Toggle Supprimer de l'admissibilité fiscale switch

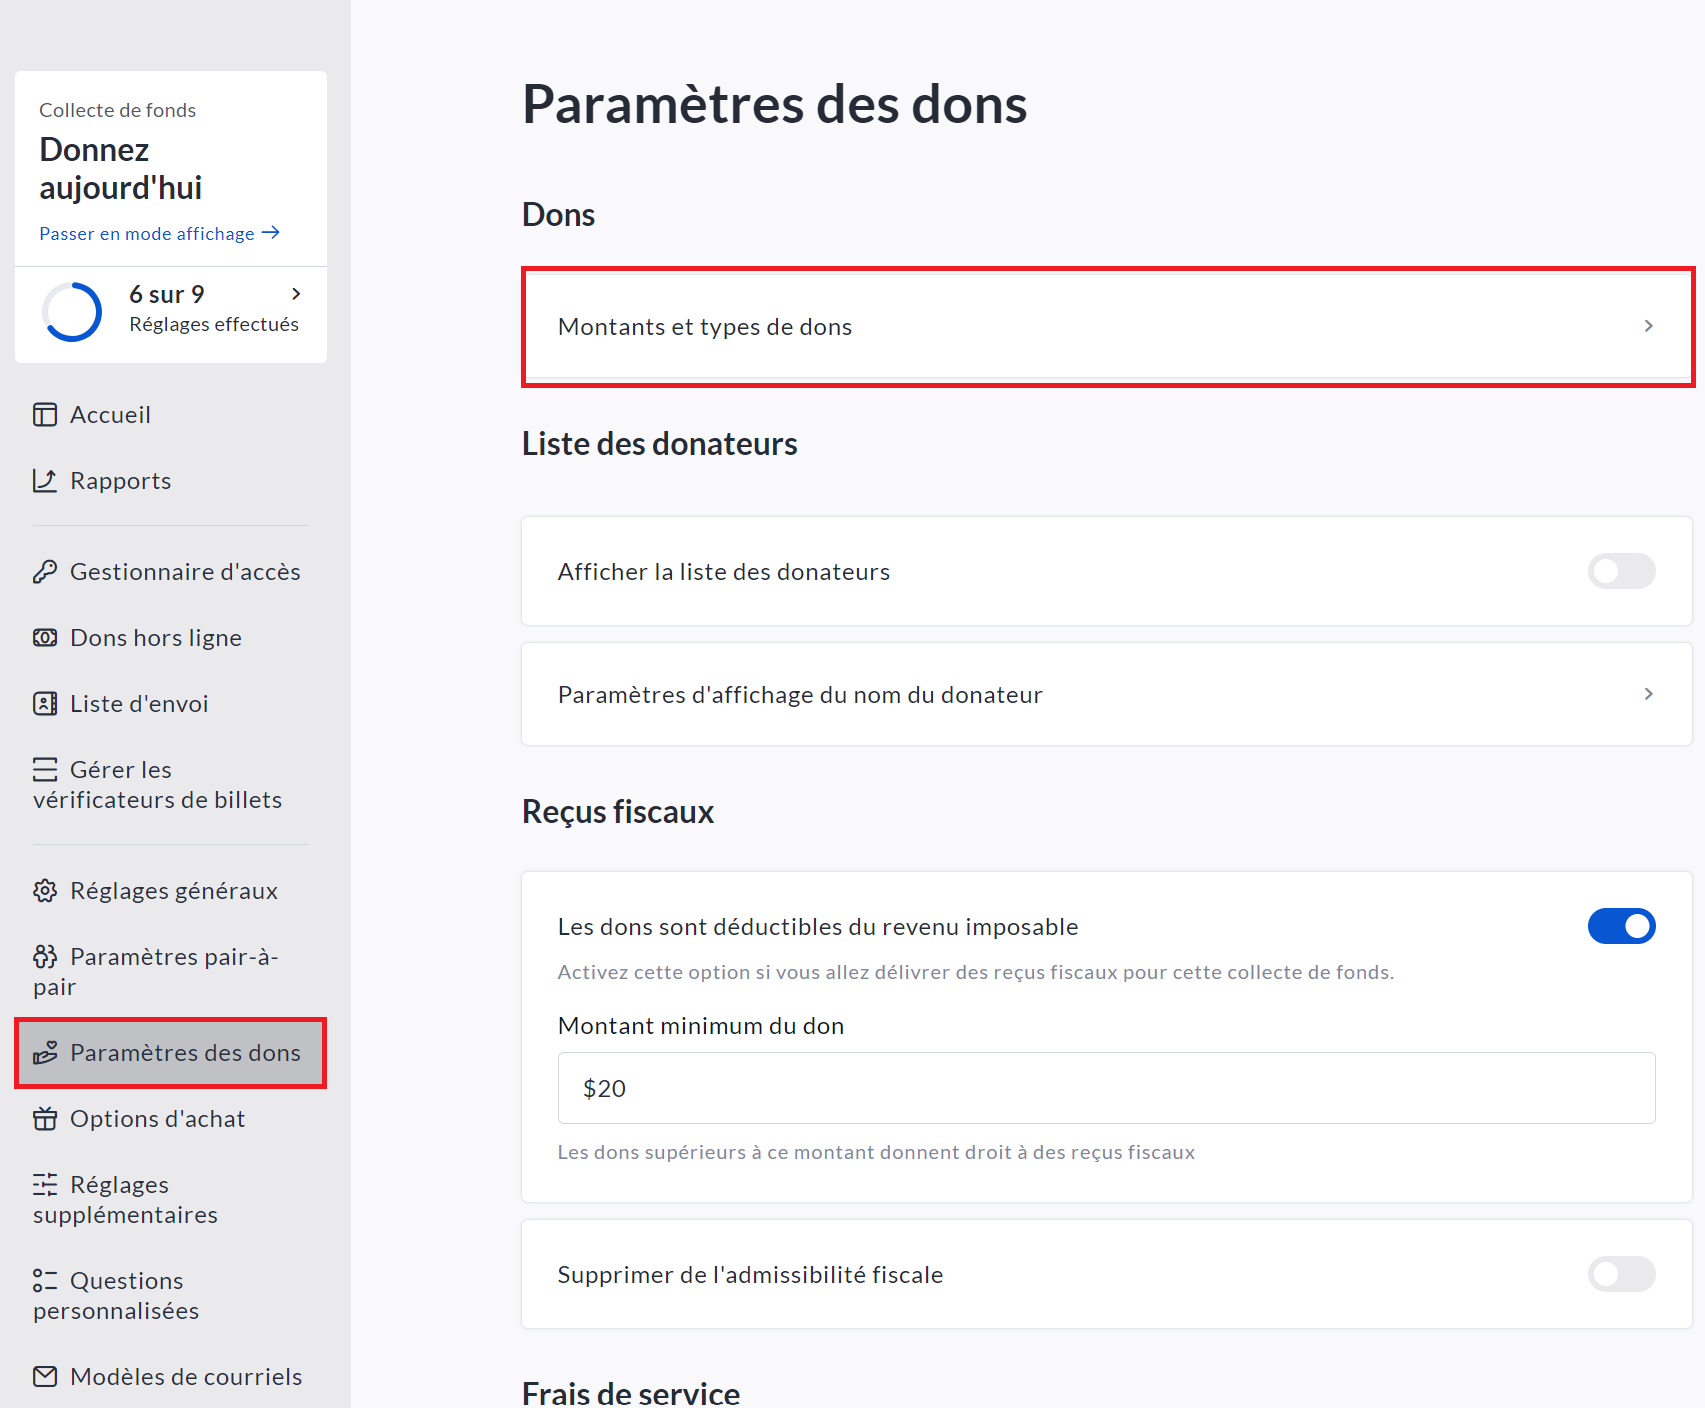(1621, 1274)
